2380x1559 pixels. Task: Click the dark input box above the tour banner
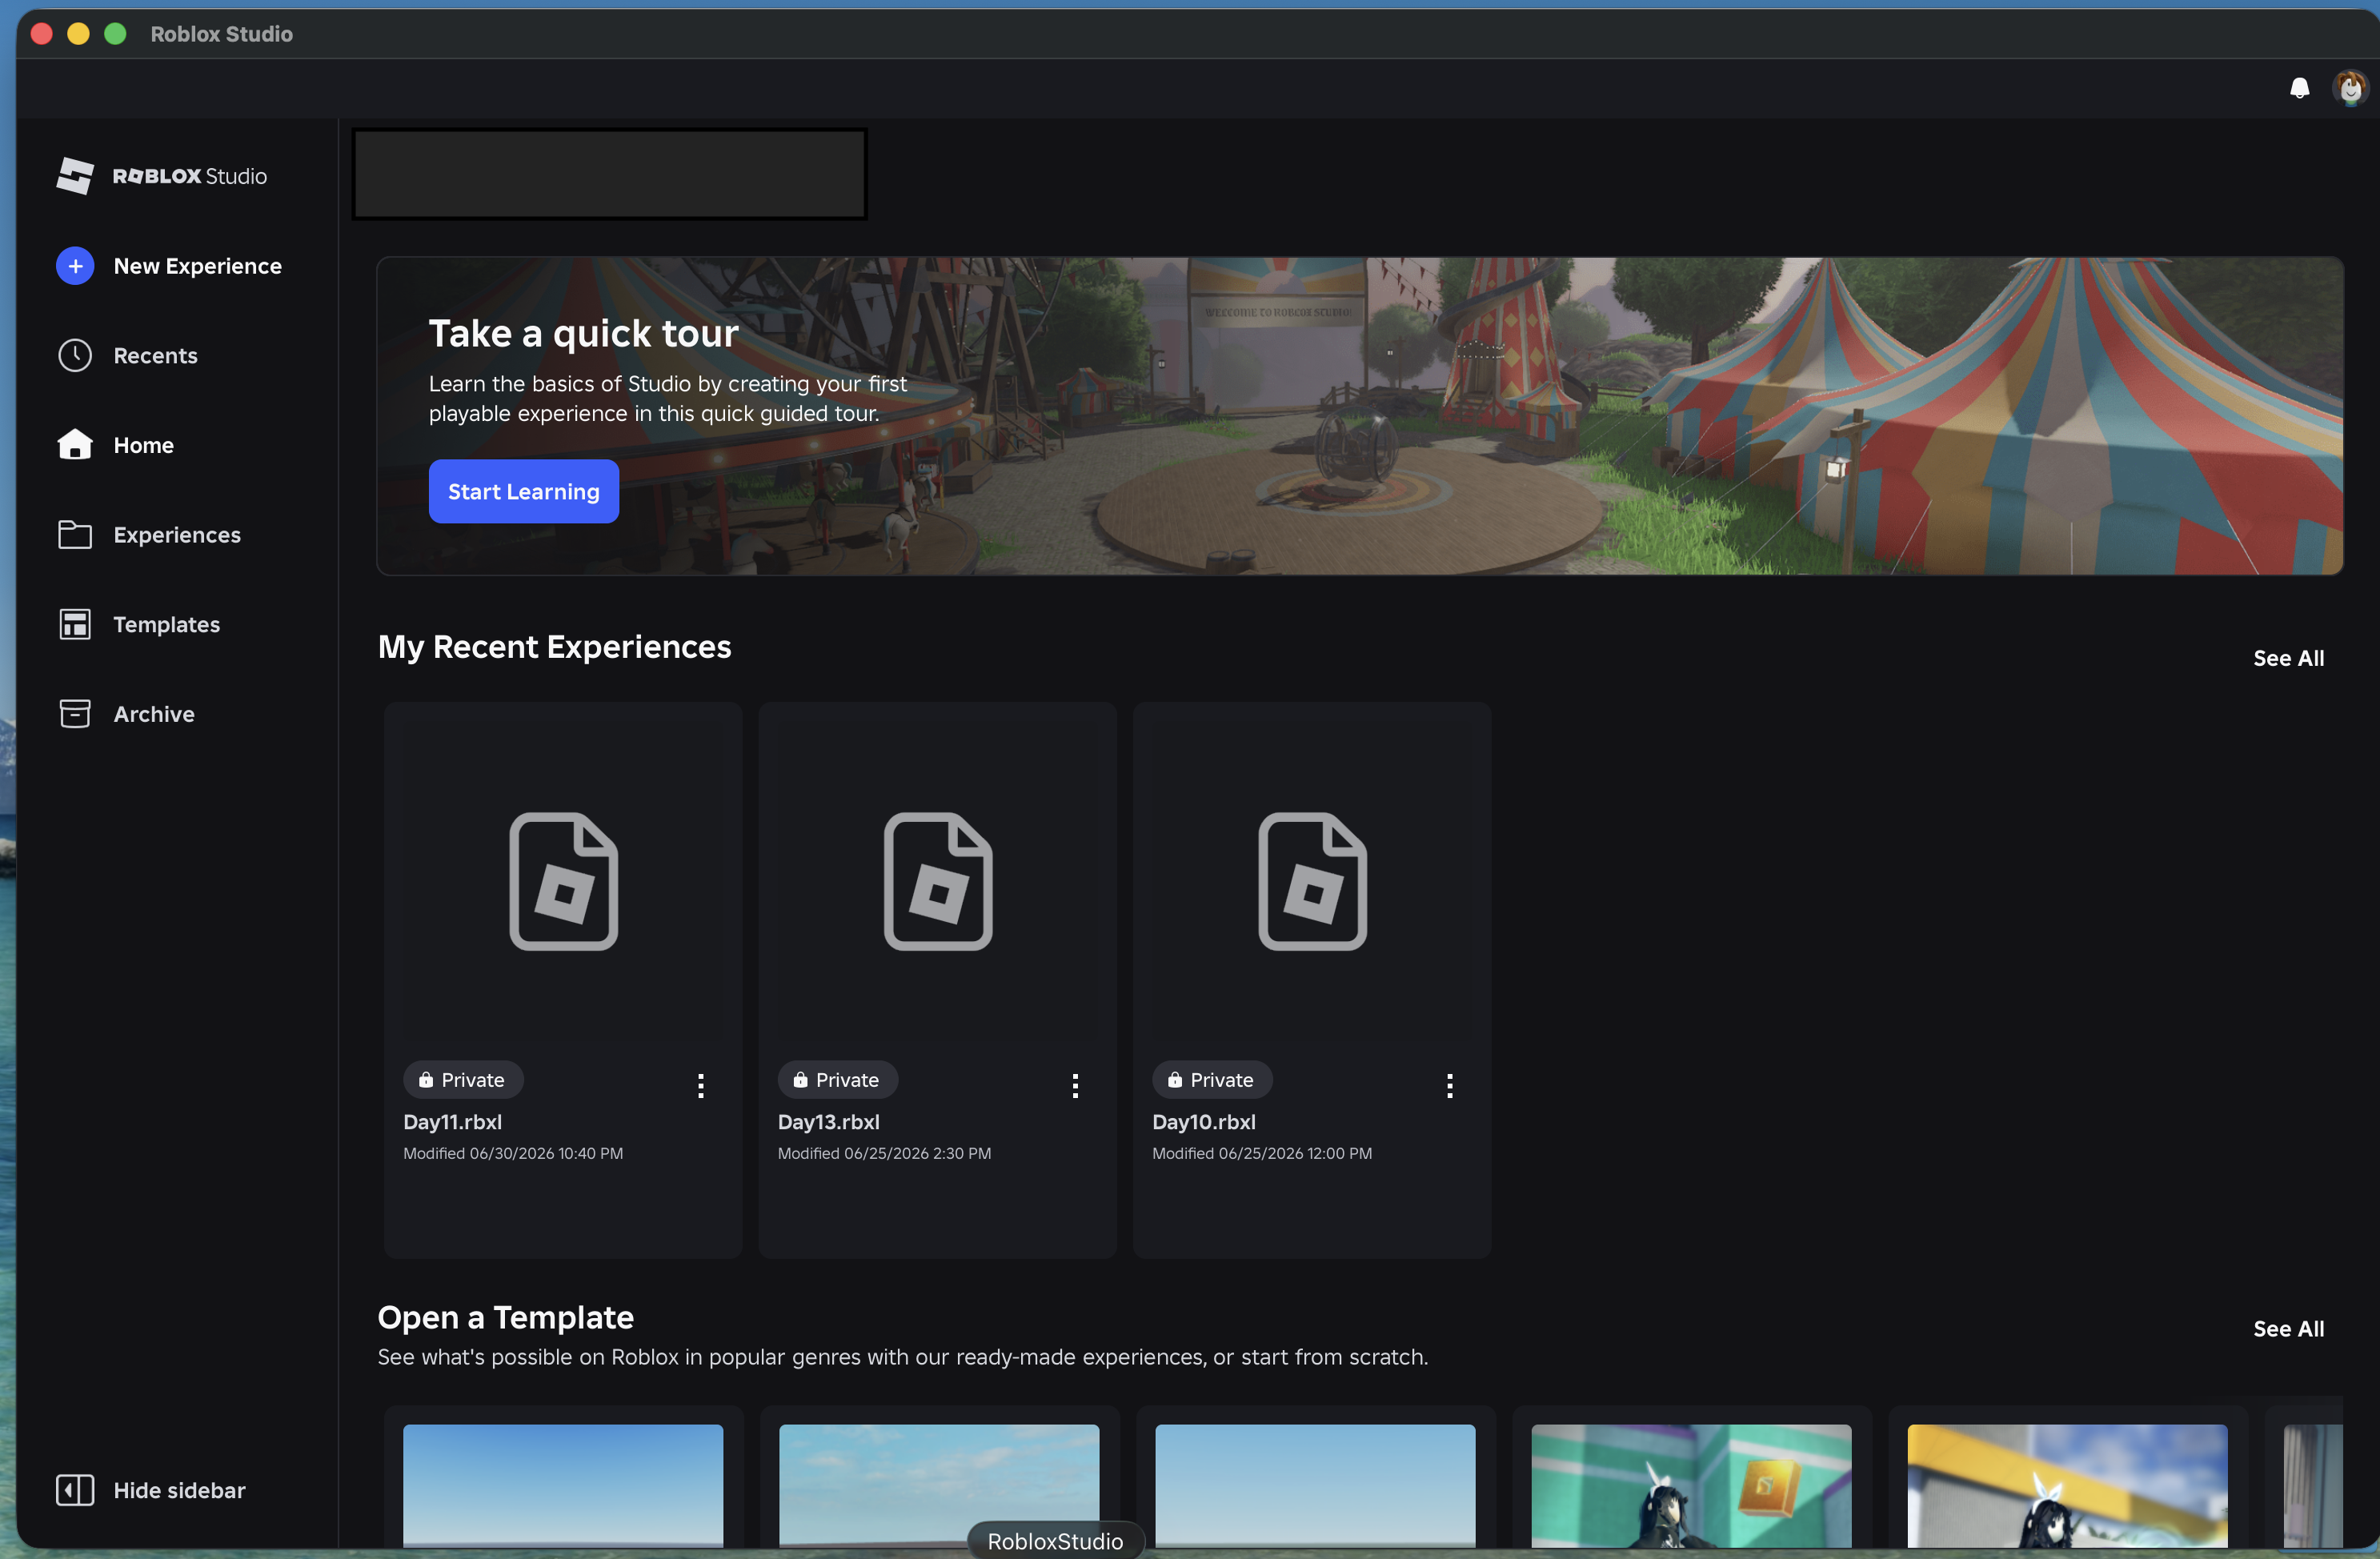(609, 174)
